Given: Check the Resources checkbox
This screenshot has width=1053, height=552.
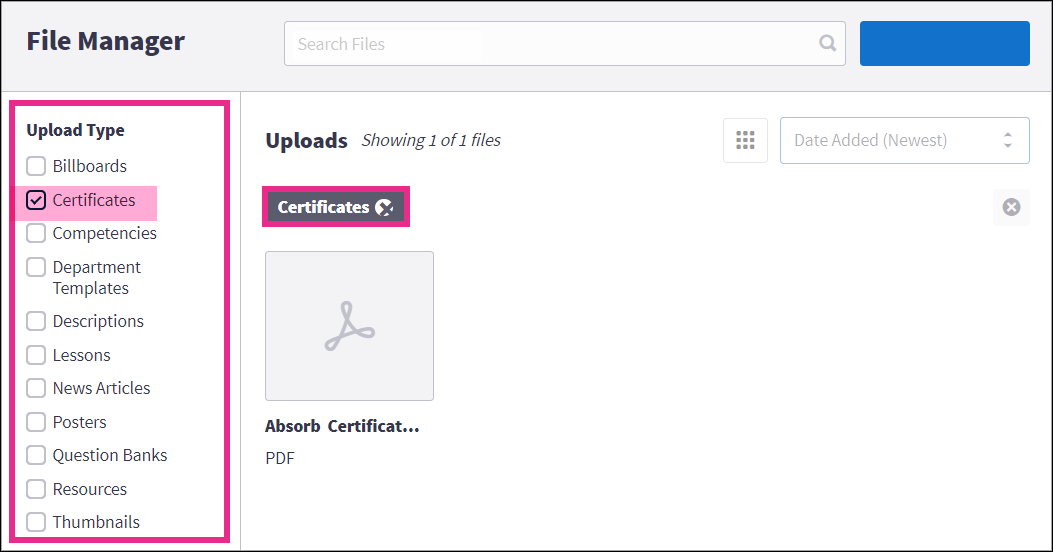Looking at the screenshot, I should click(x=36, y=489).
